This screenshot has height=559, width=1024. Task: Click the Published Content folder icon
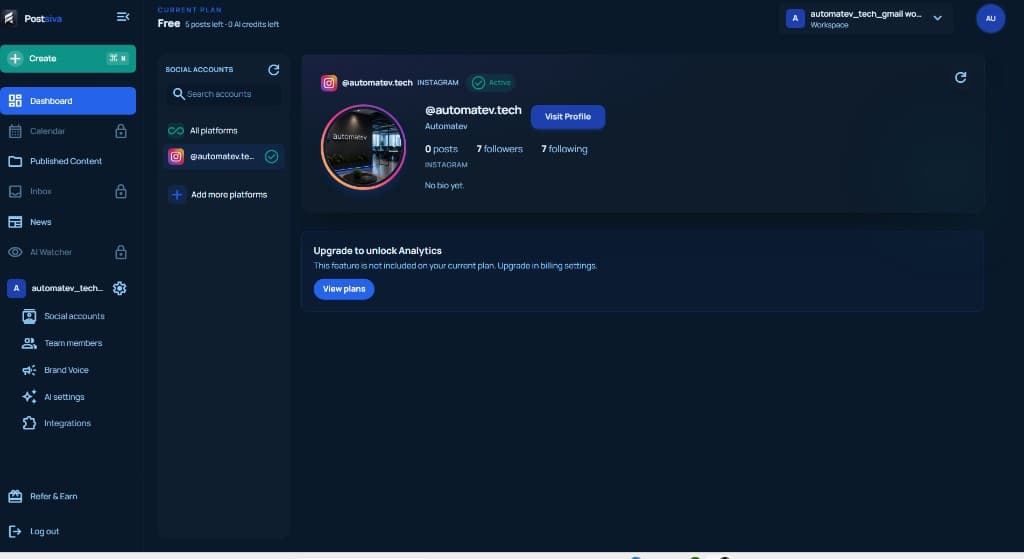[x=15, y=161]
